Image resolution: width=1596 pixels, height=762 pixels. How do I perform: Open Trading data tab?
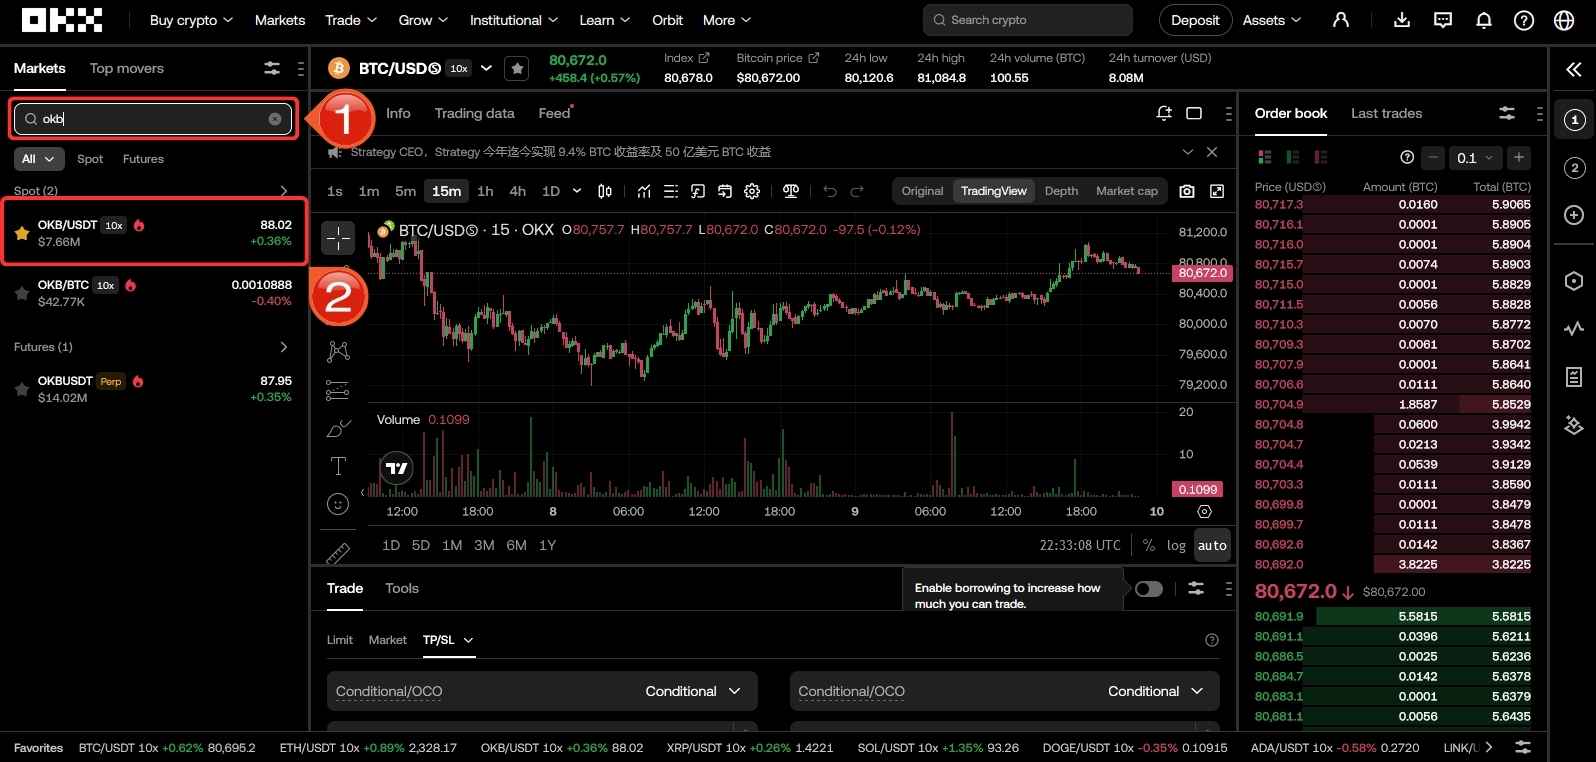pos(474,113)
